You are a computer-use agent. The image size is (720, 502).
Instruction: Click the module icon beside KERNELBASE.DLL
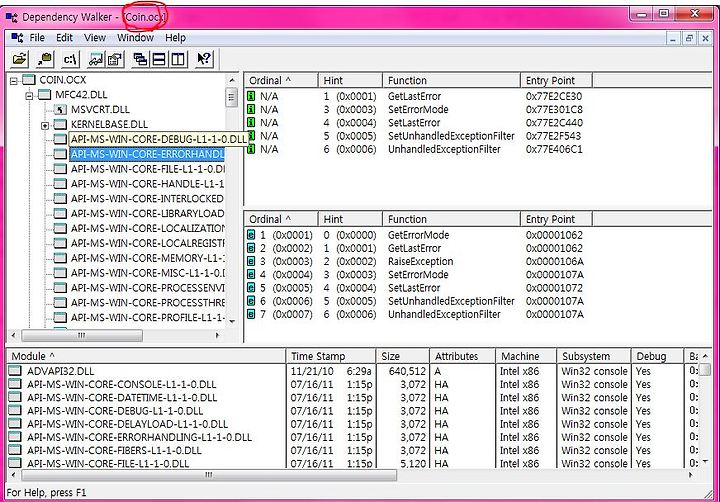coord(60,124)
